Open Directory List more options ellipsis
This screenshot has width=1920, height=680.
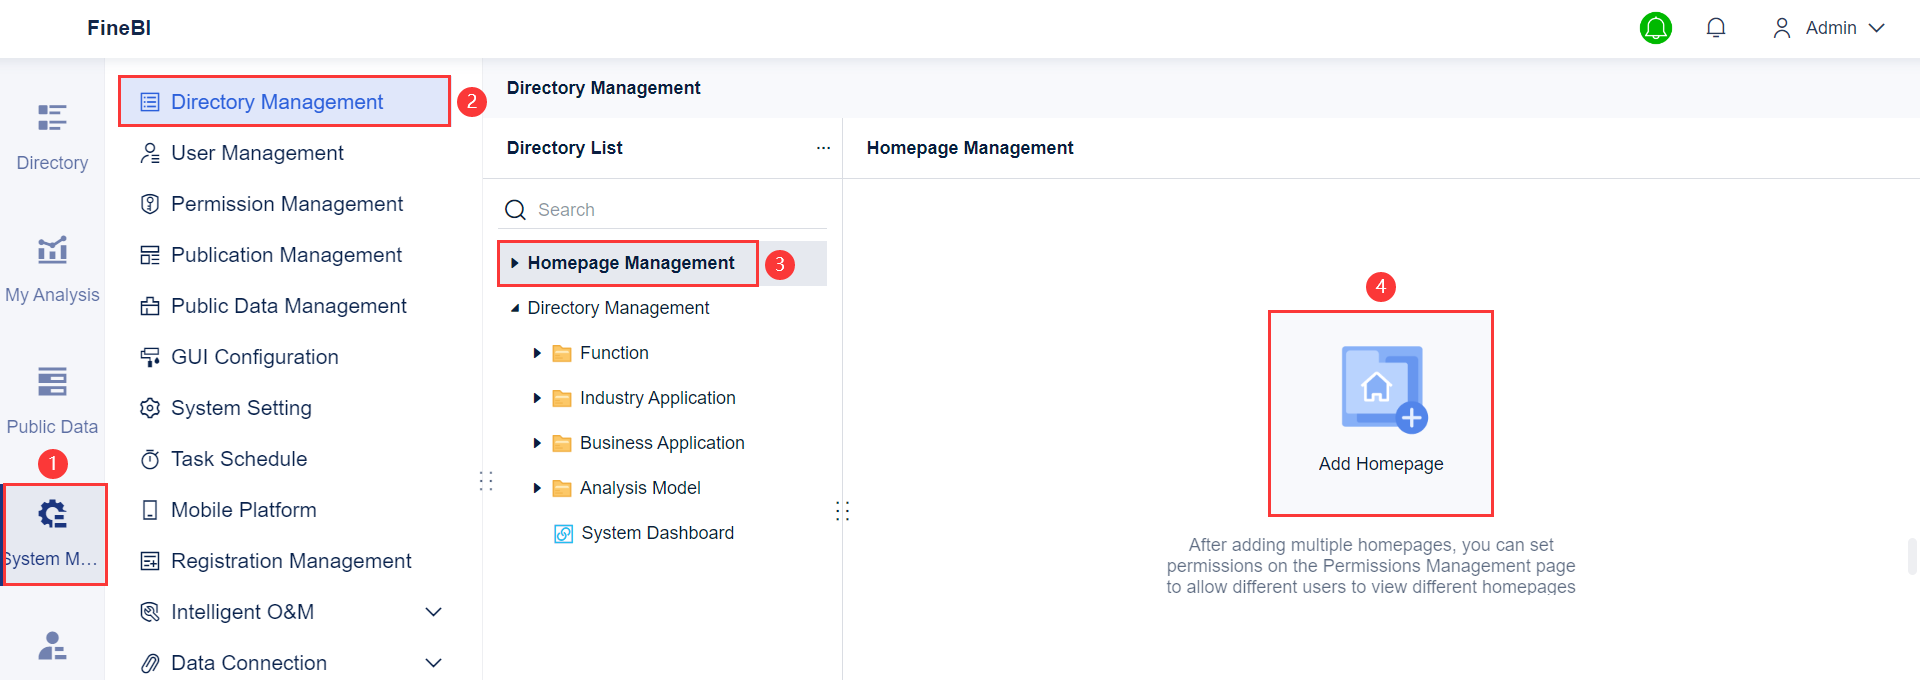[823, 148]
